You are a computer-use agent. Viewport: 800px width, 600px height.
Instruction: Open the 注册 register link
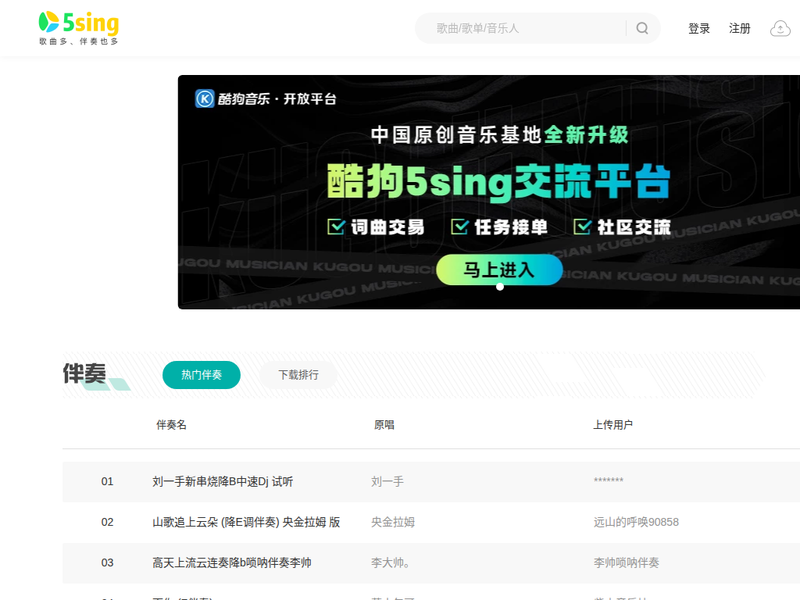pyautogui.click(x=740, y=29)
